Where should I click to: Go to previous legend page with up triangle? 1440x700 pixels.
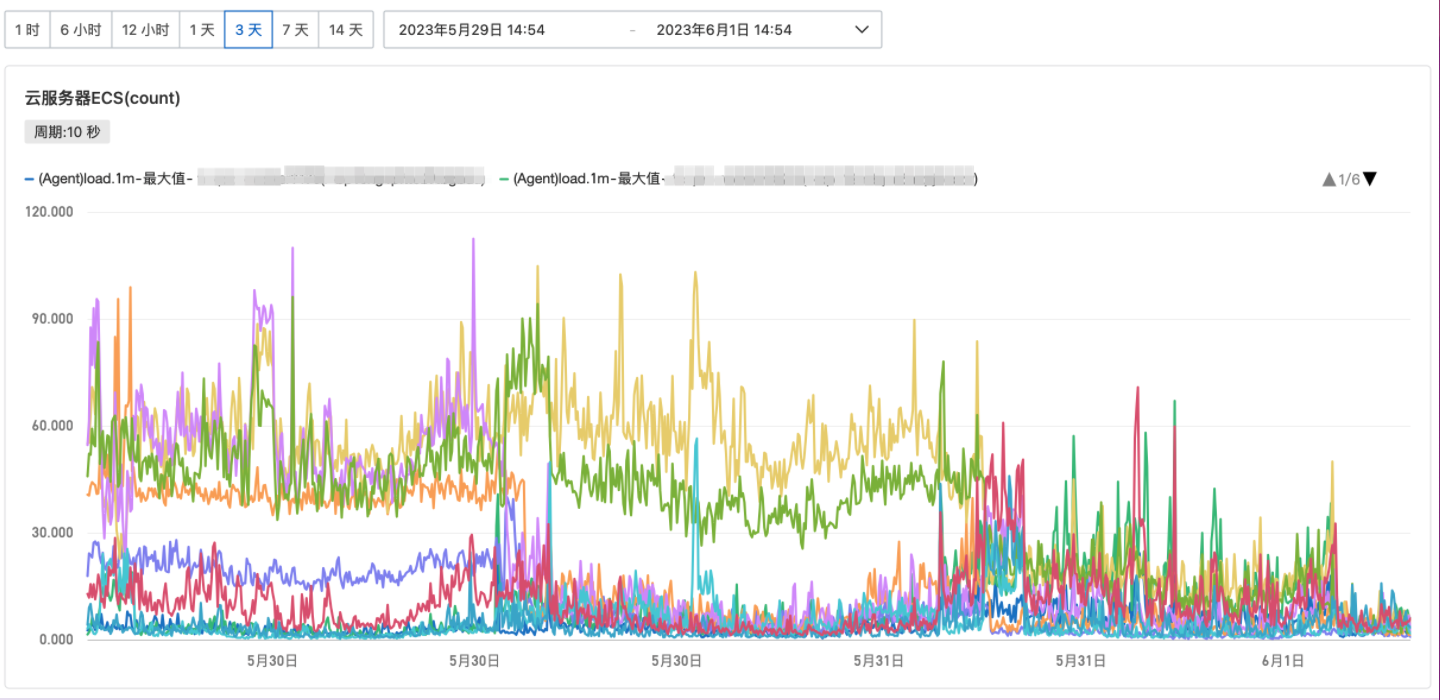1328,179
